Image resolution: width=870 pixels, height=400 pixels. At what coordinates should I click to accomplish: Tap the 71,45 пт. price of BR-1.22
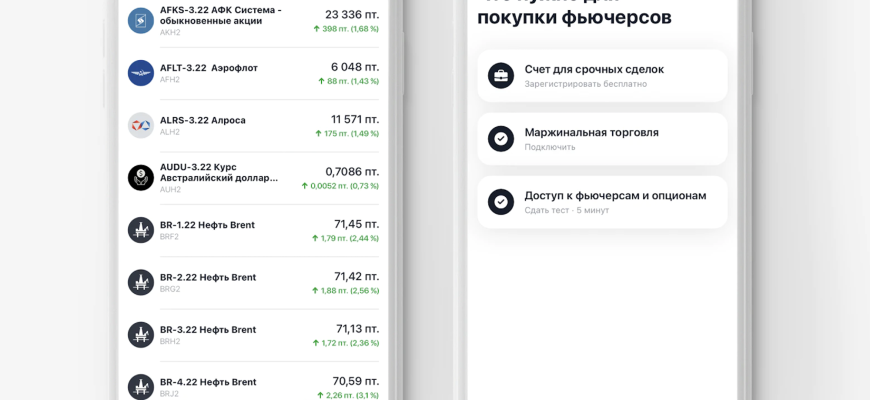[x=356, y=224]
